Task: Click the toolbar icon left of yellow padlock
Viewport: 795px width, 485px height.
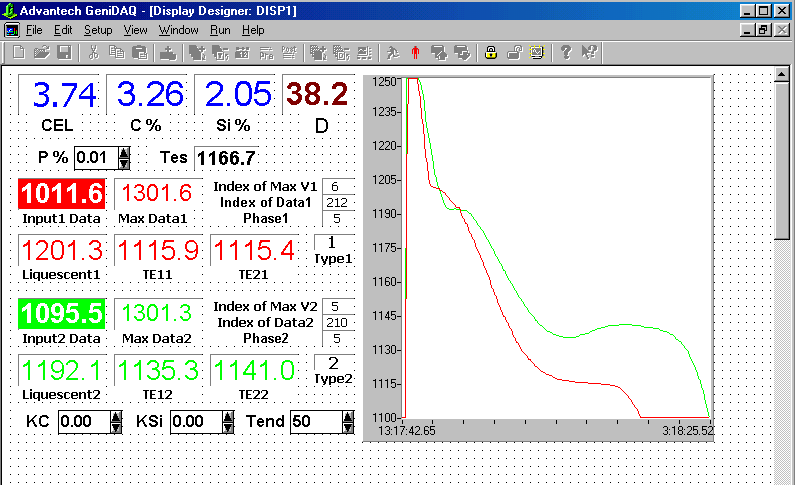Action: tap(462, 52)
